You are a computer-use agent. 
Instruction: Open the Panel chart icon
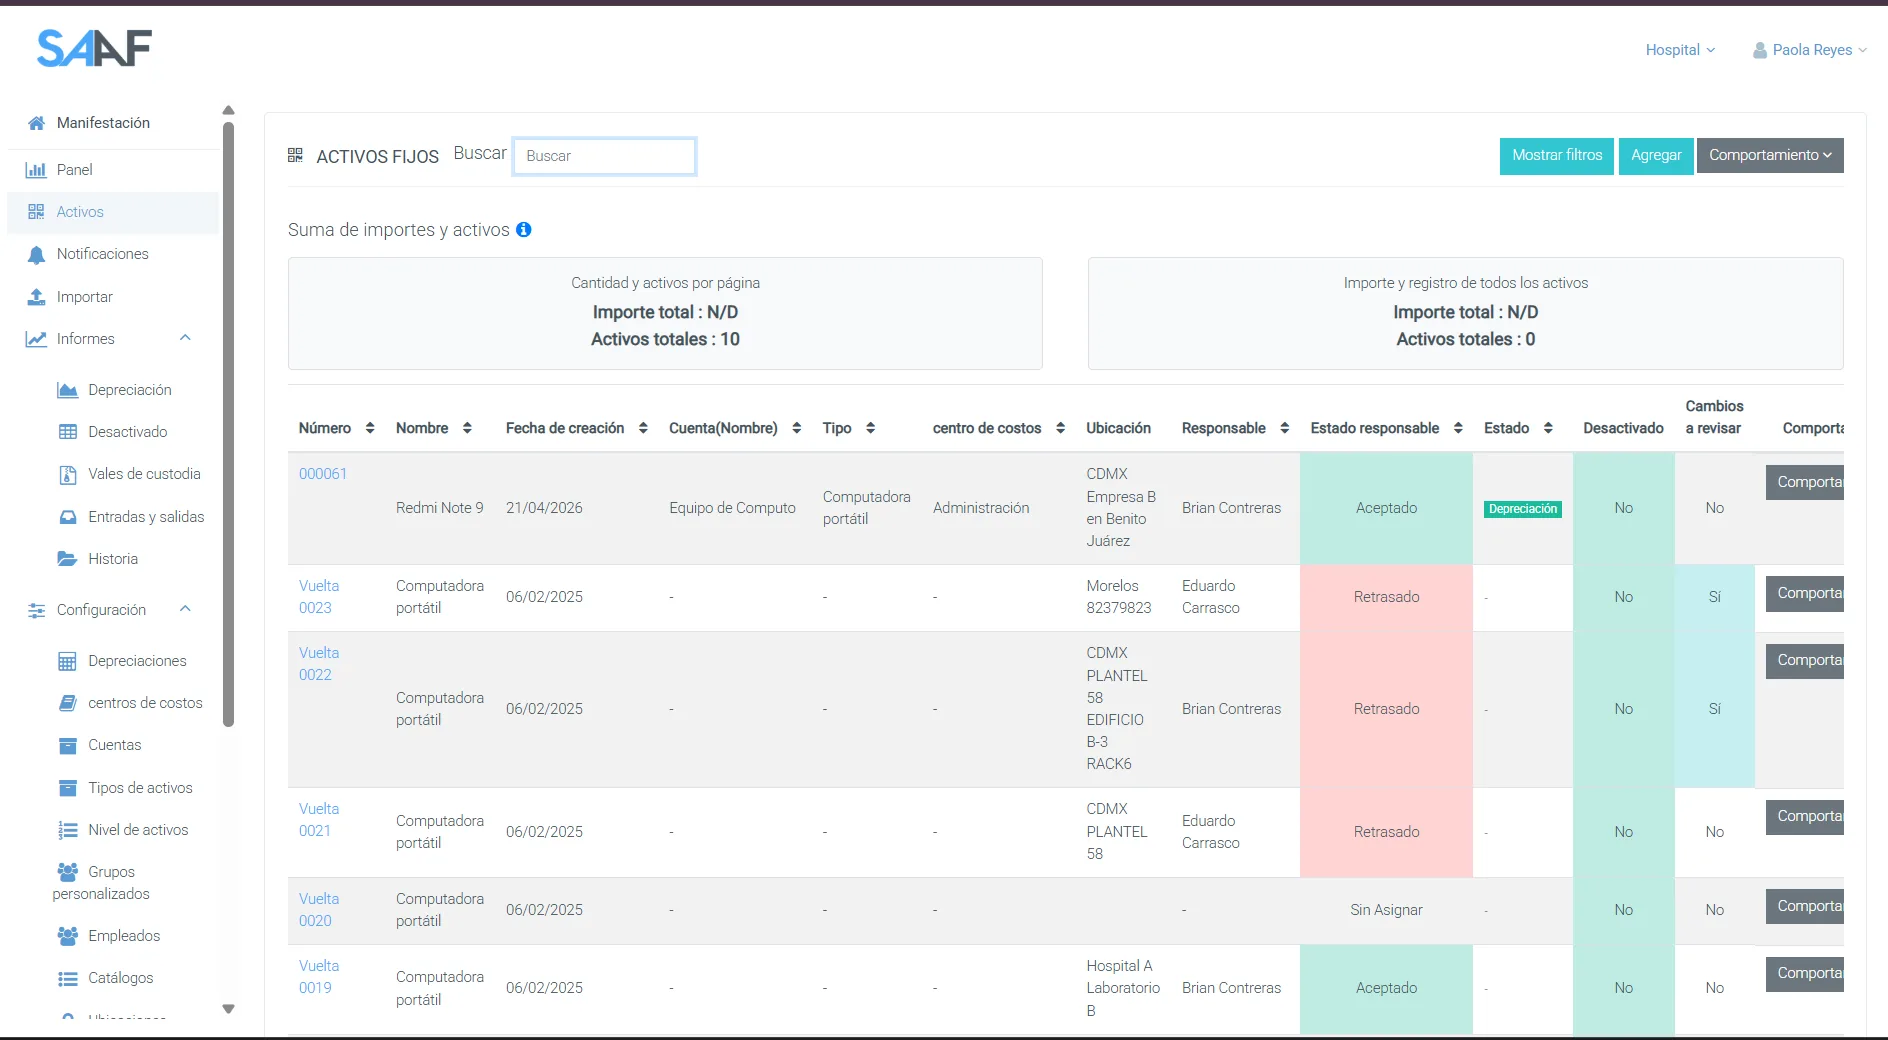(36, 170)
